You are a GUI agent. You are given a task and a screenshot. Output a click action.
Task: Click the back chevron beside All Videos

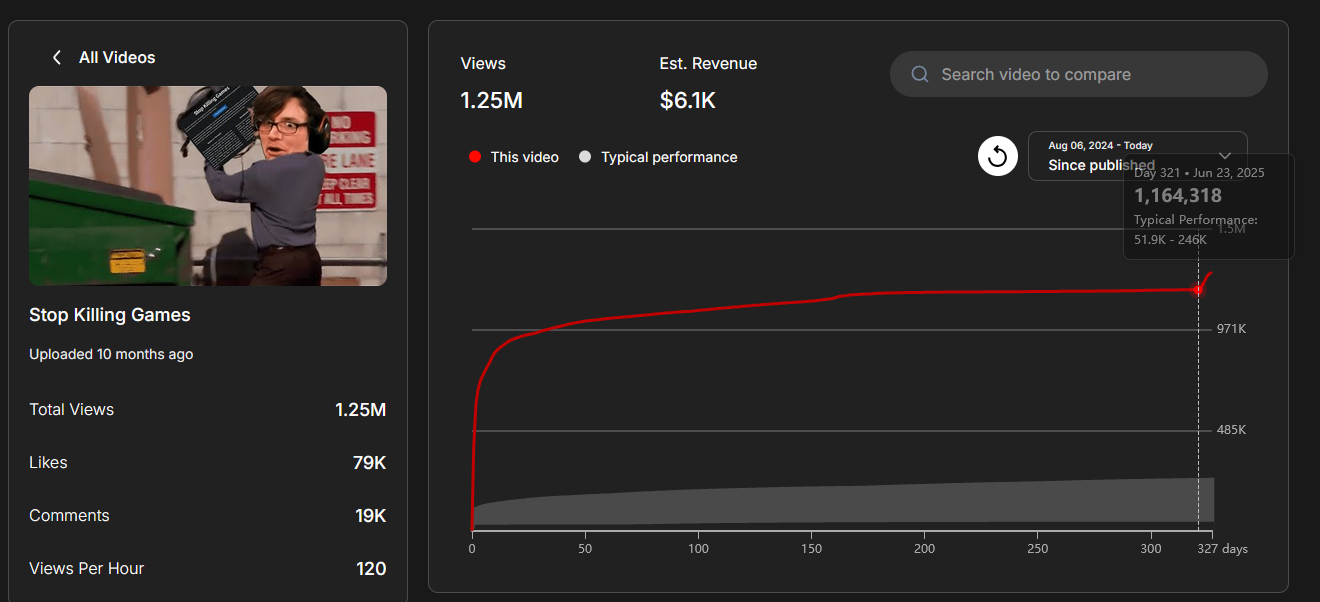tap(57, 58)
